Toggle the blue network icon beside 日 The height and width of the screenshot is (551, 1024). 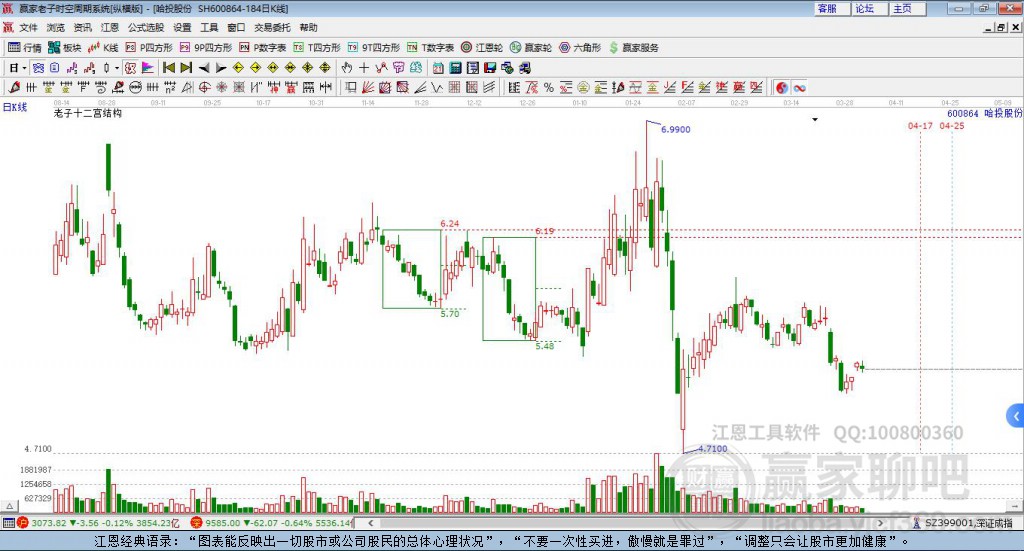[x=38, y=68]
